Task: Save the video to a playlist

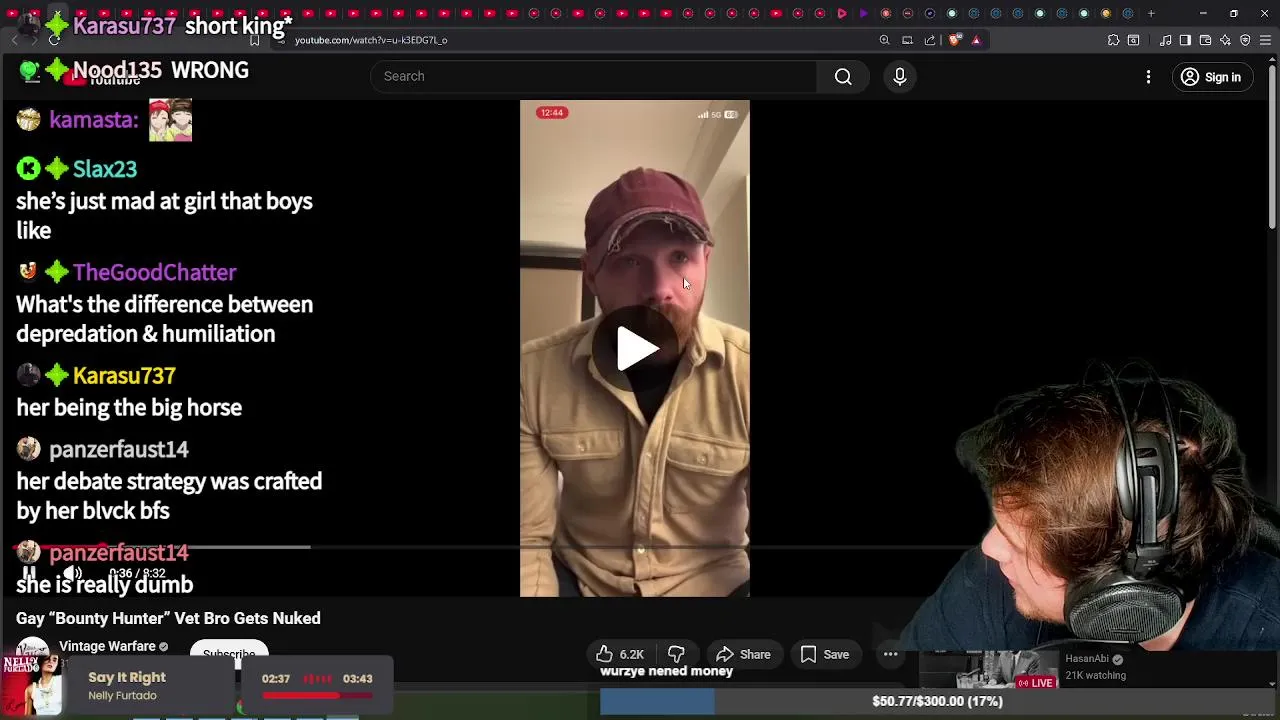Action: [825, 655]
